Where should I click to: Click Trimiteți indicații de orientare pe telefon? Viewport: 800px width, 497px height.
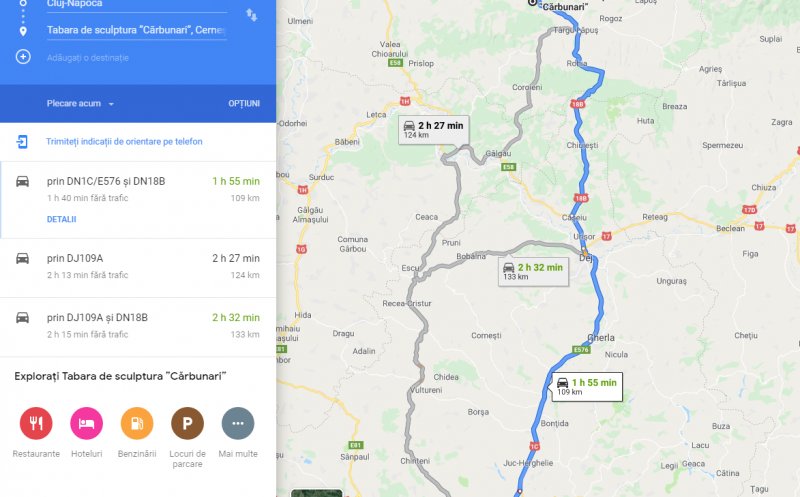[124, 141]
